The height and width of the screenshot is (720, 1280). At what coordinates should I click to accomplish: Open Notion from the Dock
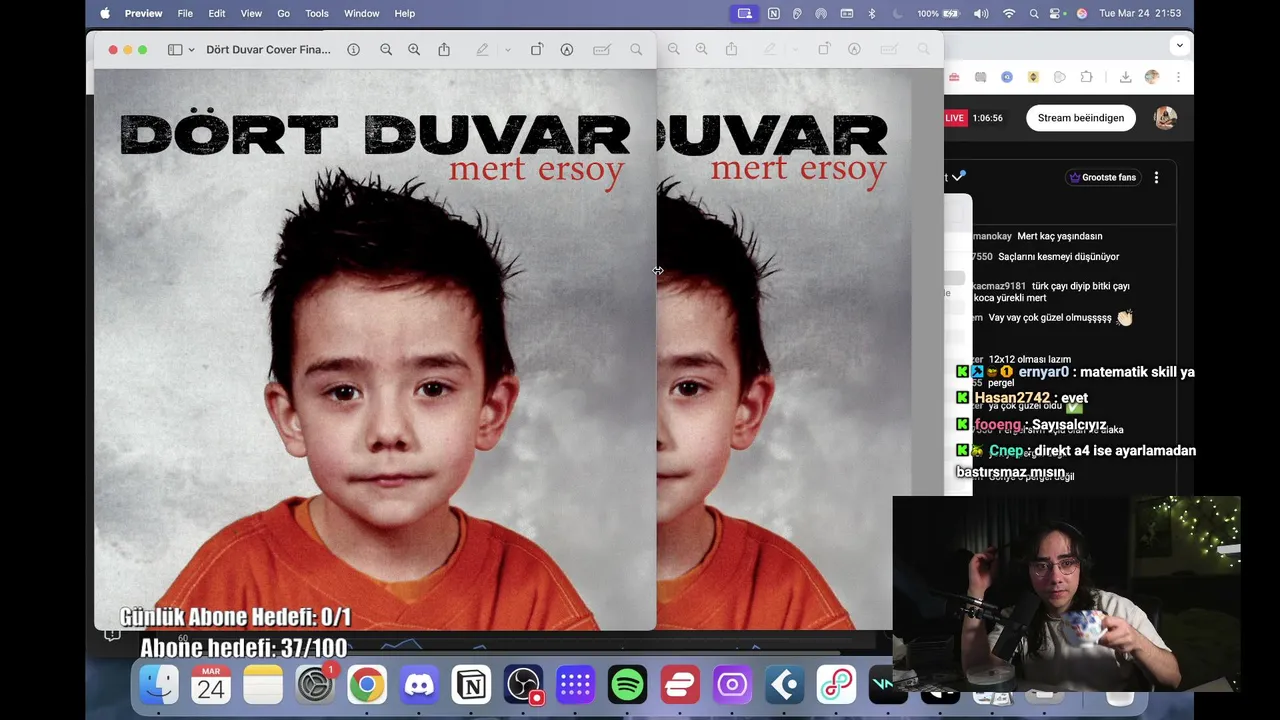click(471, 685)
